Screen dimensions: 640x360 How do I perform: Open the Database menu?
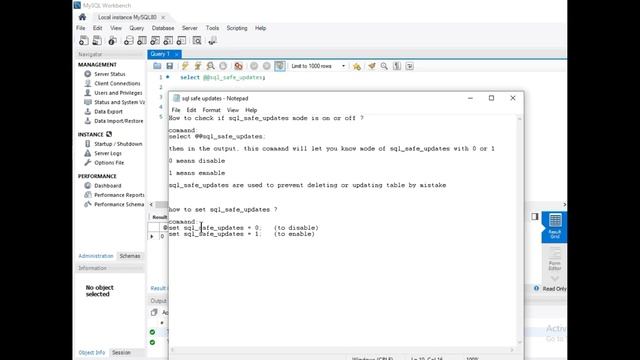163,28
